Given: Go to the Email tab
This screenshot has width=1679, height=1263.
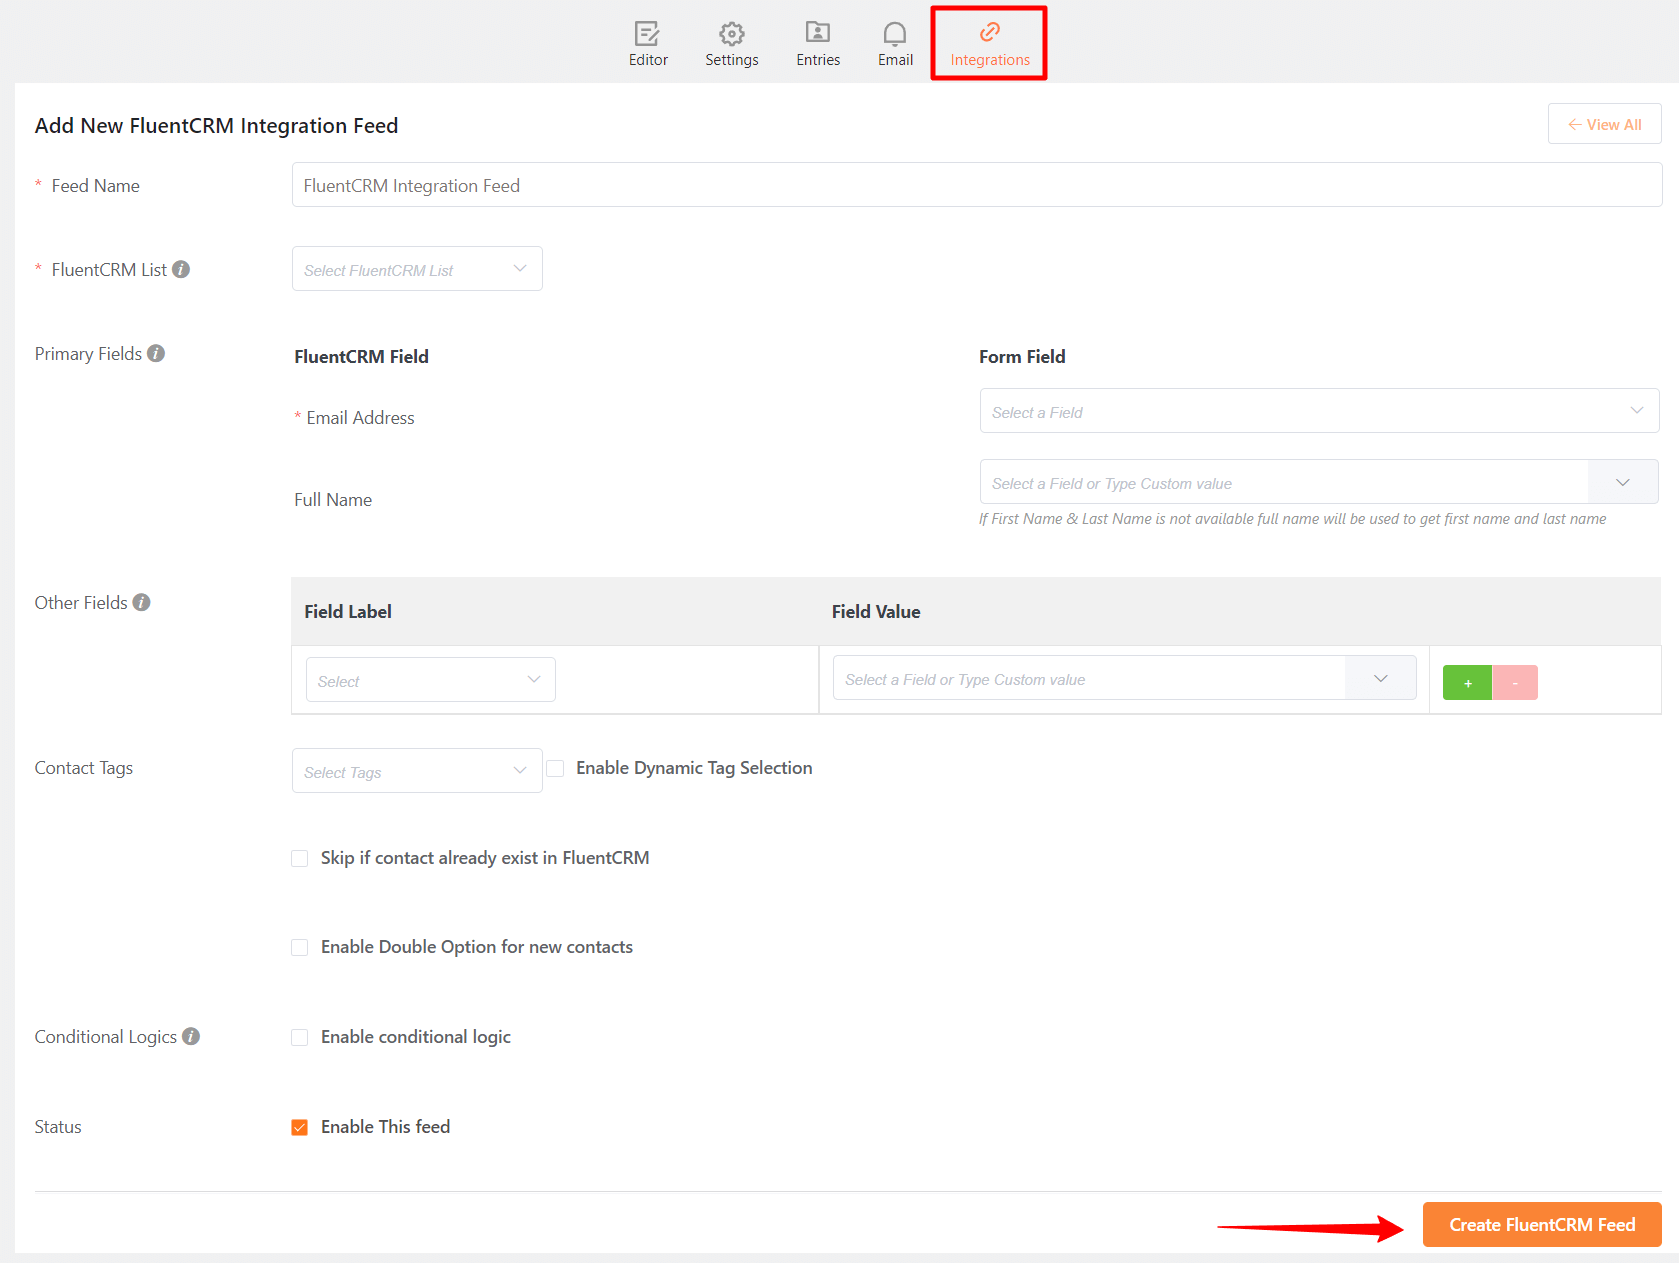Looking at the screenshot, I should [x=895, y=45].
